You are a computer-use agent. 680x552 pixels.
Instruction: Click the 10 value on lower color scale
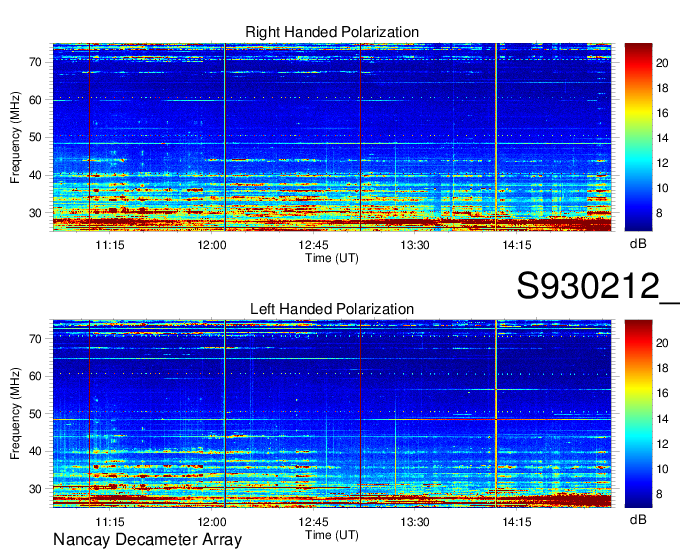coord(662,469)
